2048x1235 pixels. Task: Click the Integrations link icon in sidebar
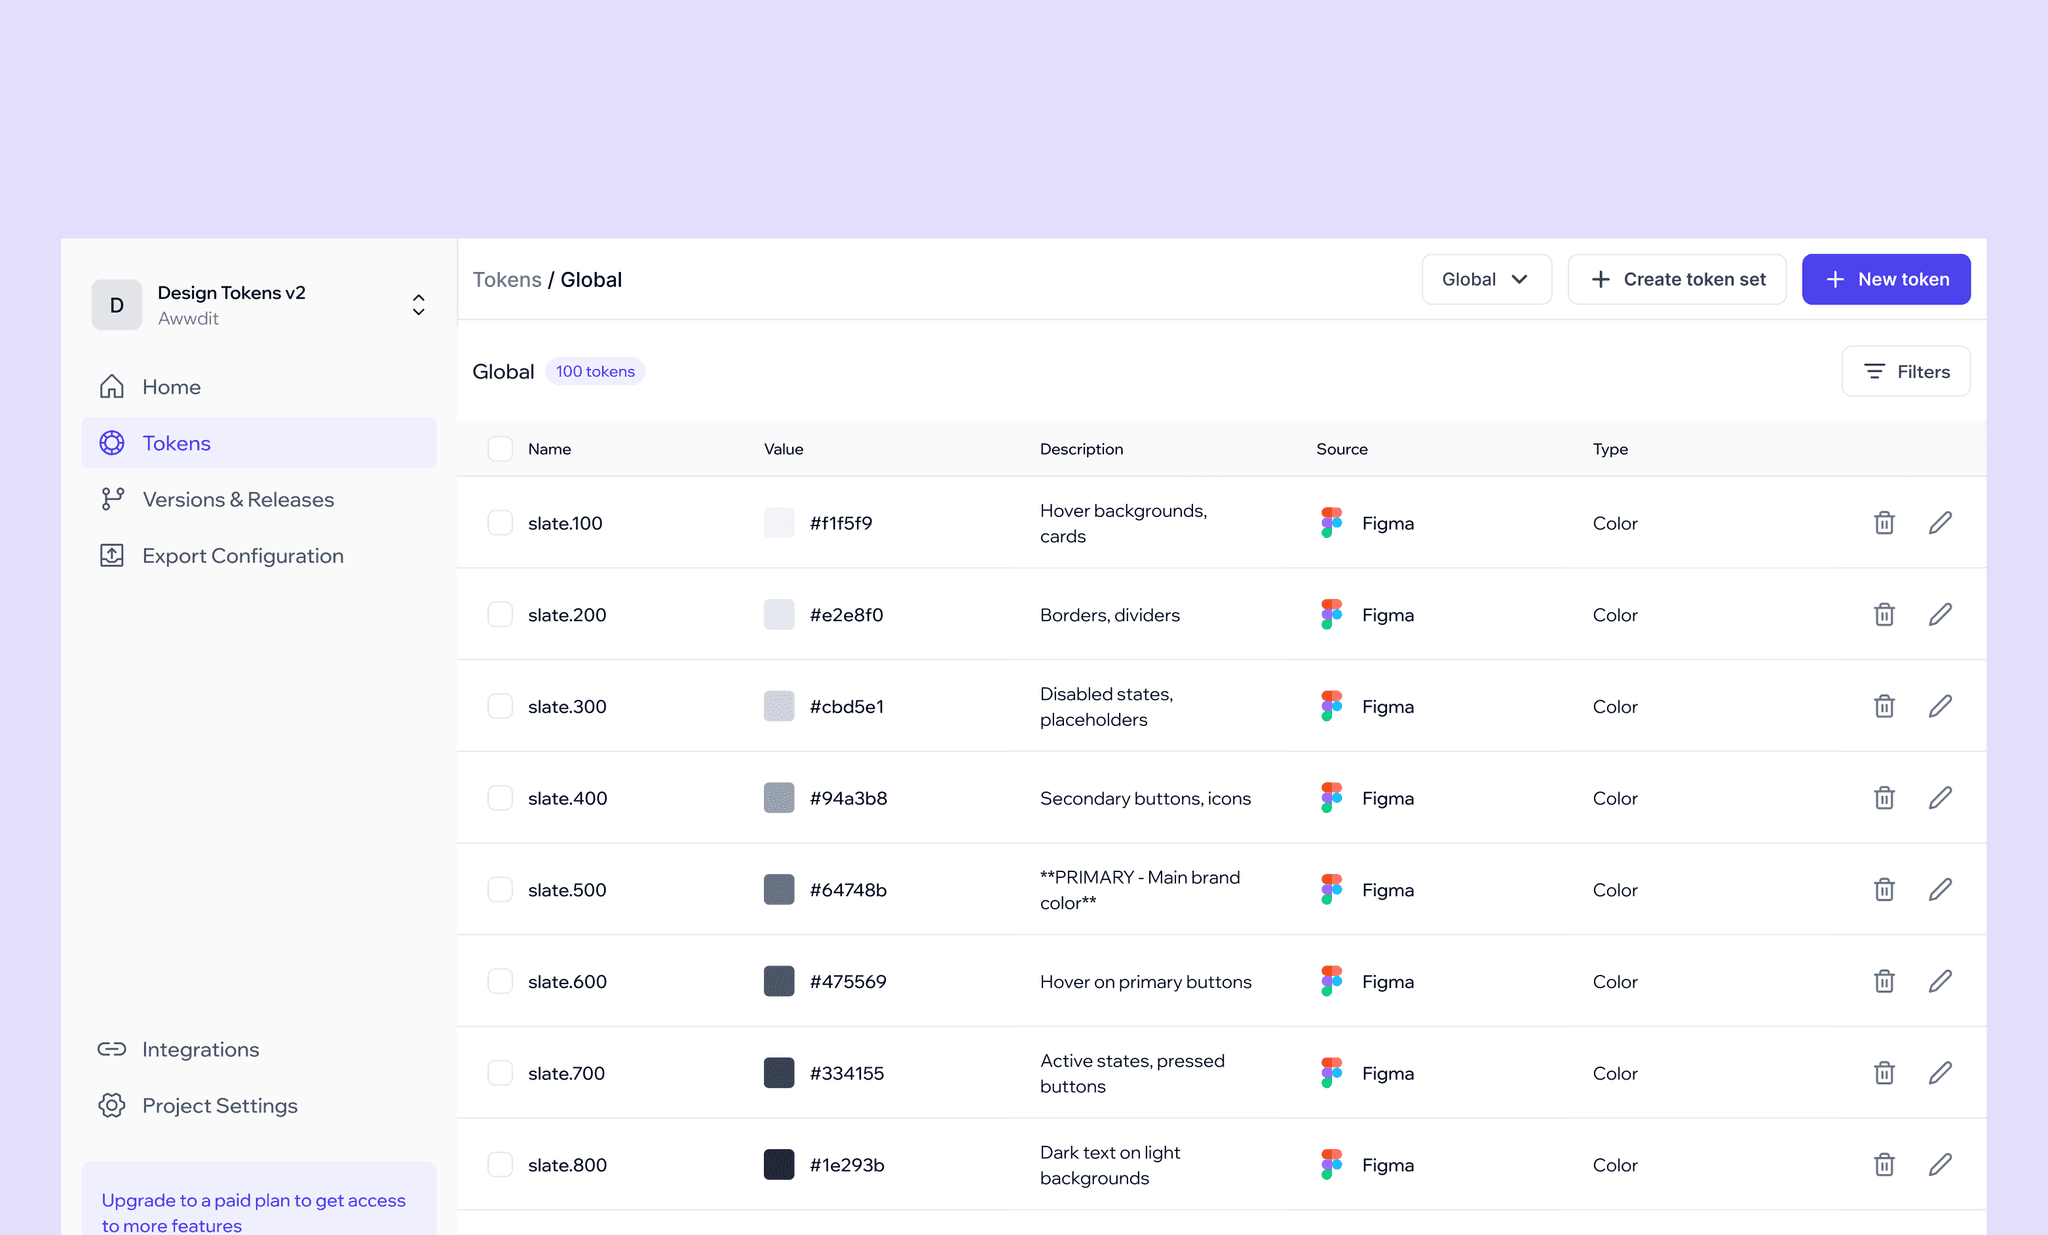[x=112, y=1049]
